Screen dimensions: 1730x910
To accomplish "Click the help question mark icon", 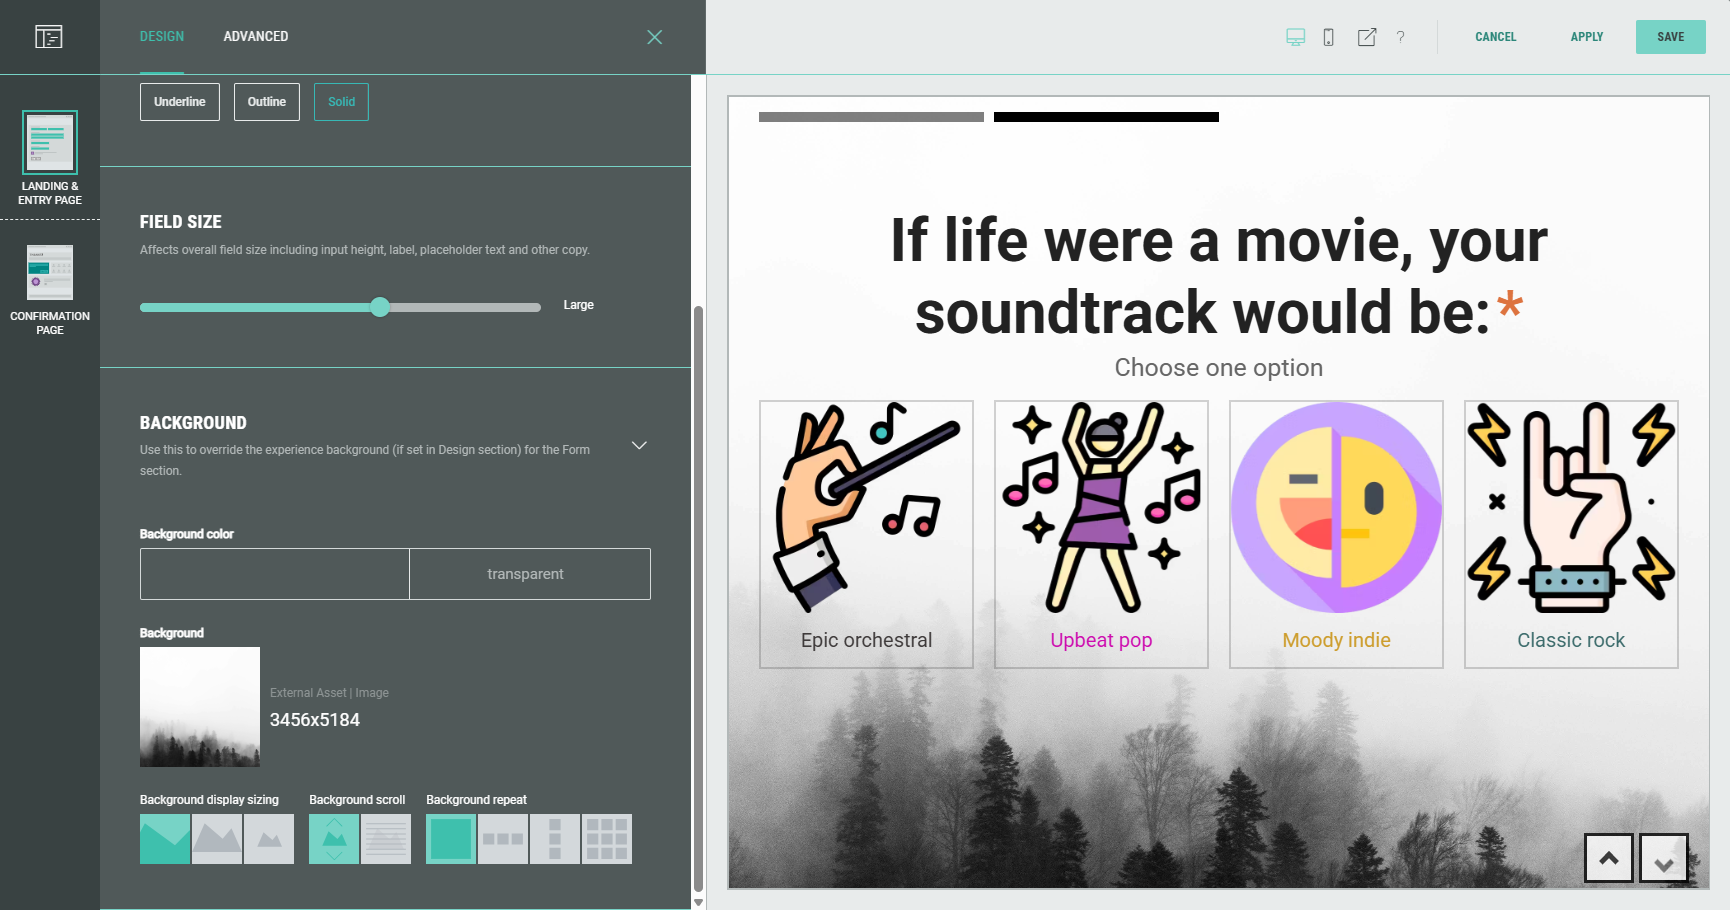I will pos(1400,37).
